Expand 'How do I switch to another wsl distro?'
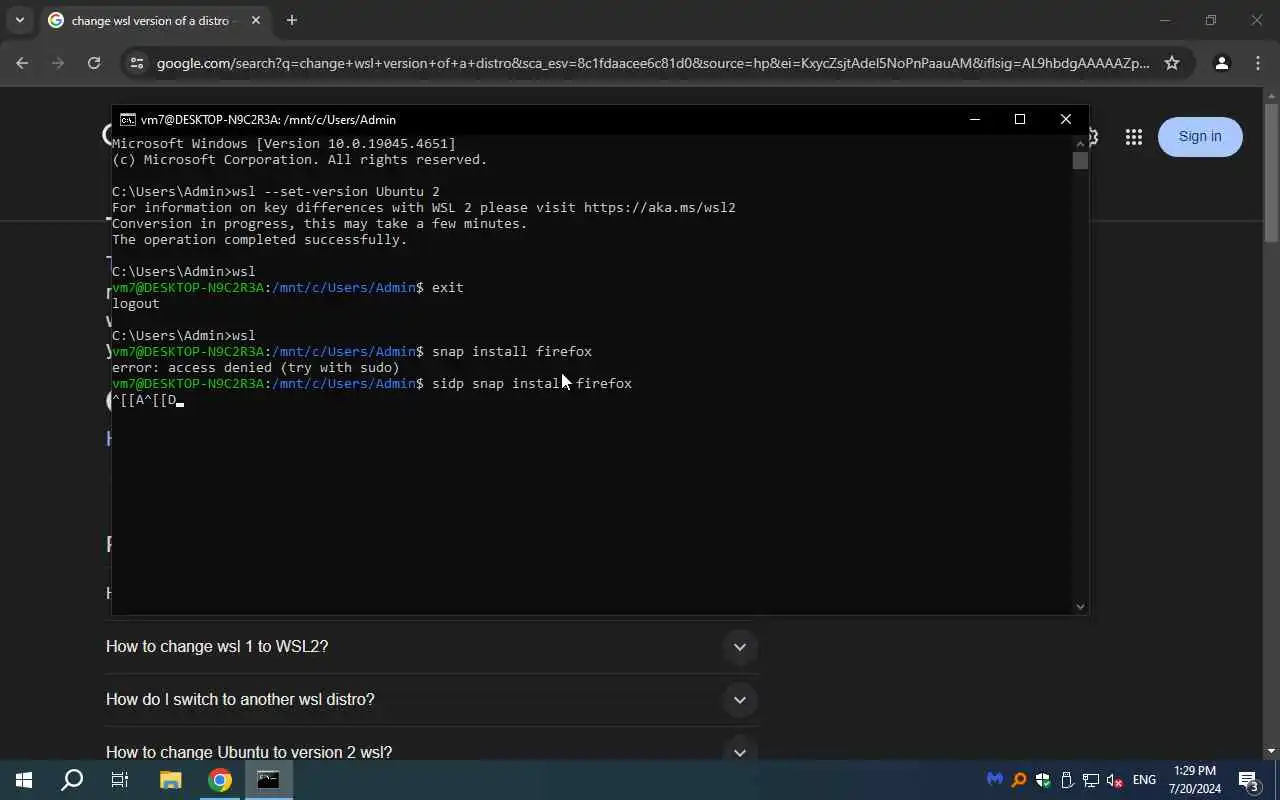The image size is (1280, 800). coord(740,700)
